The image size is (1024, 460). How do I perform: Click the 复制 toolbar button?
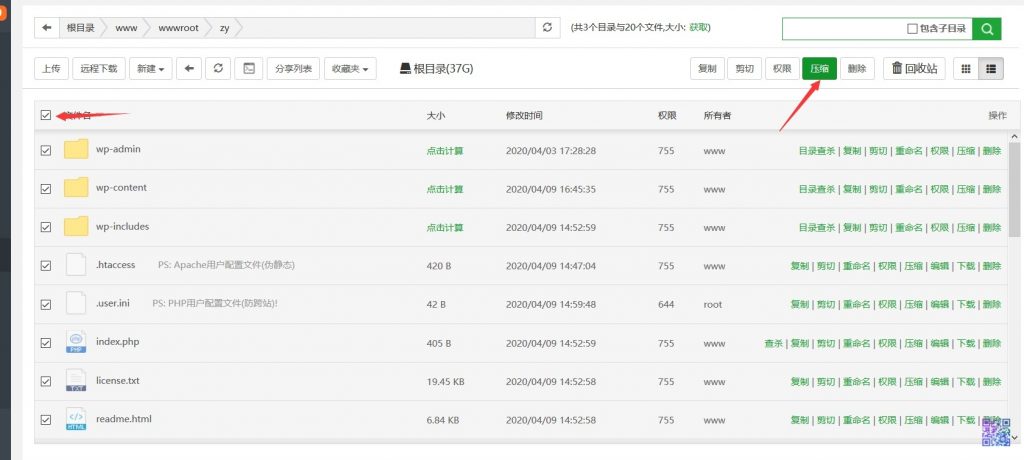tap(707, 69)
